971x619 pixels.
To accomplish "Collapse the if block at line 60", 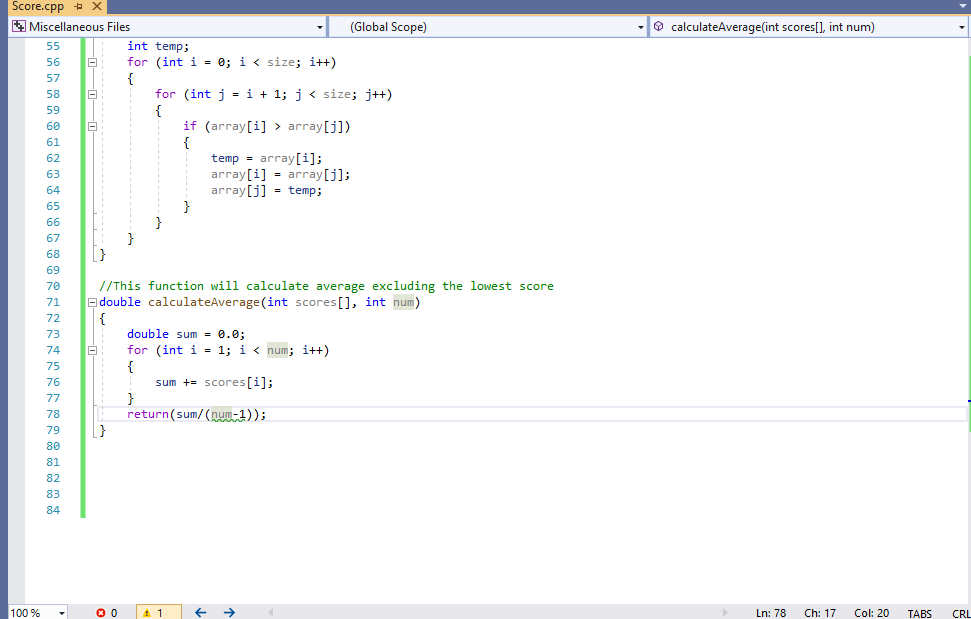I will pyautogui.click(x=91, y=126).
